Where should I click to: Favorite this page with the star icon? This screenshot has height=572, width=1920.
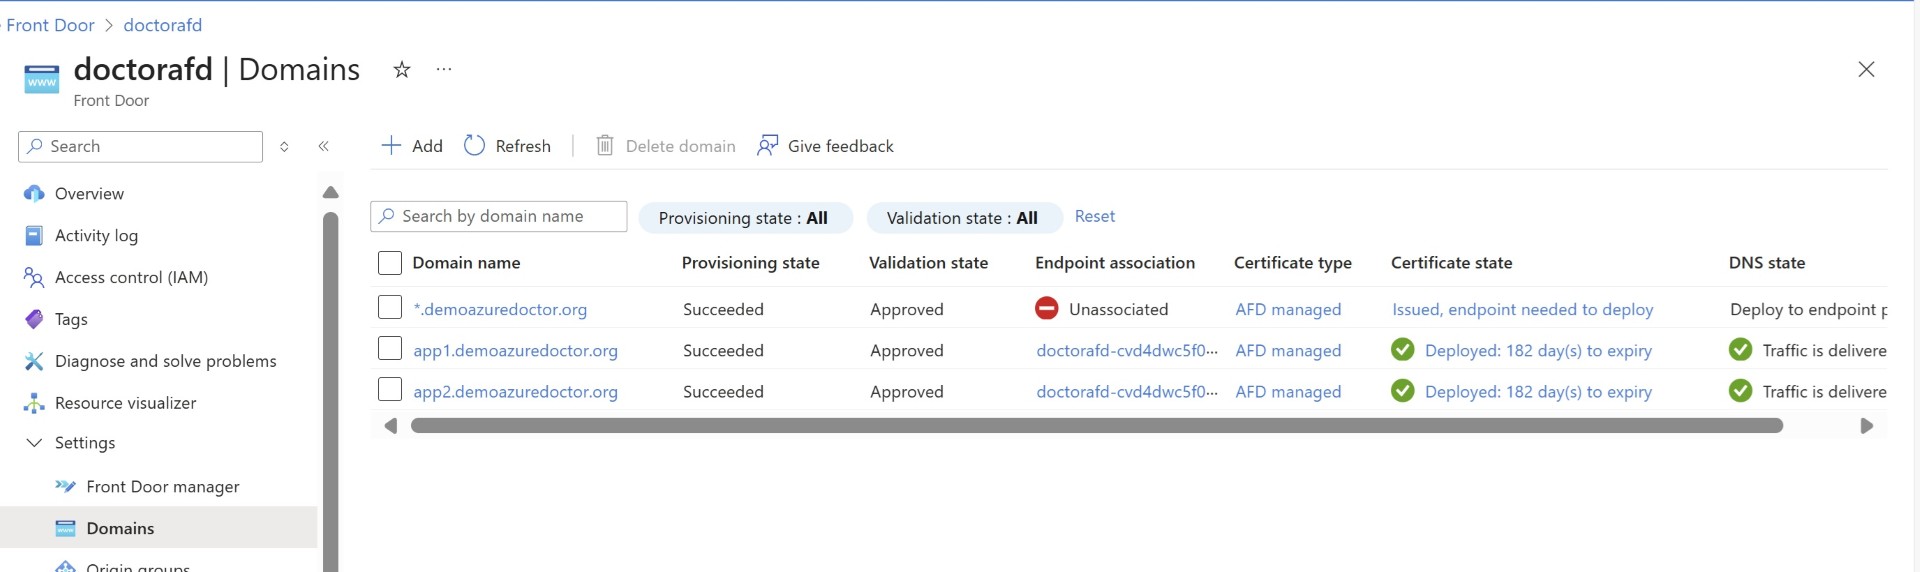point(402,69)
